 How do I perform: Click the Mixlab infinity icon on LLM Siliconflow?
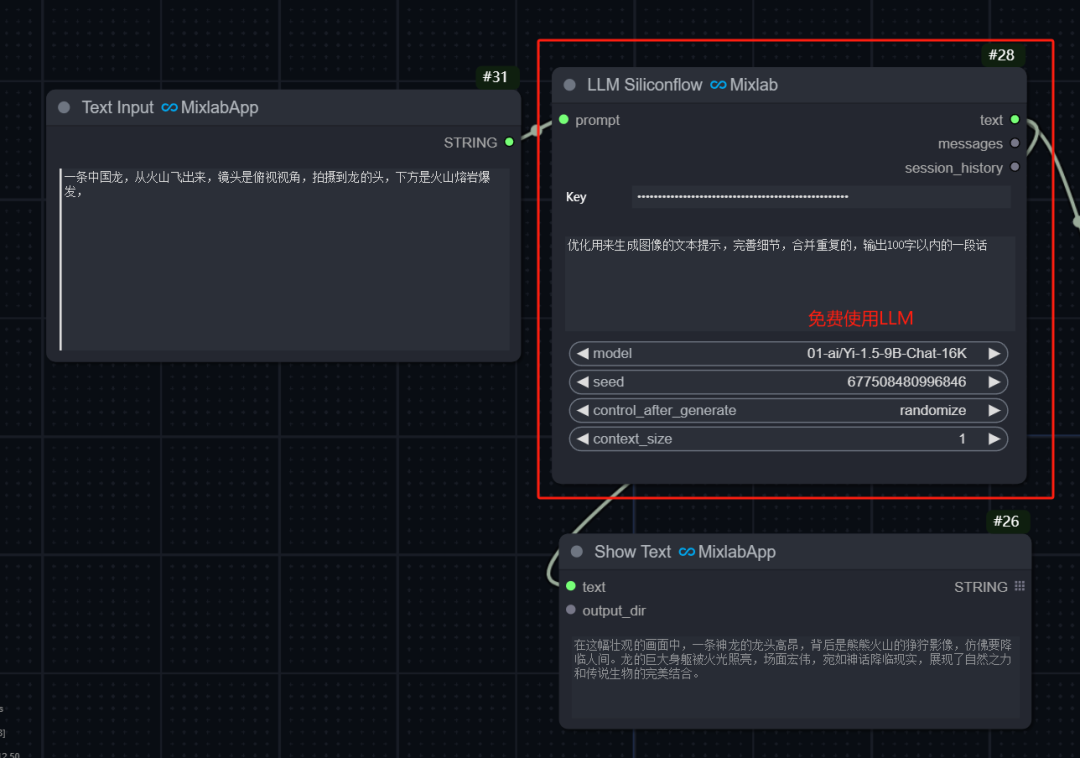coord(718,85)
